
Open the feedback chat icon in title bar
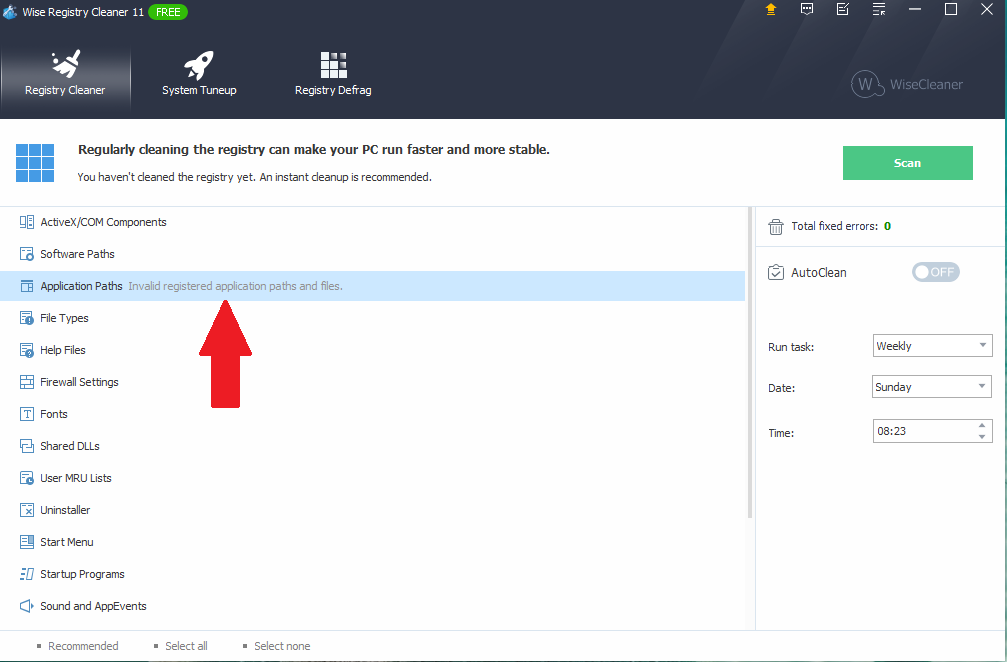pyautogui.click(x=807, y=9)
